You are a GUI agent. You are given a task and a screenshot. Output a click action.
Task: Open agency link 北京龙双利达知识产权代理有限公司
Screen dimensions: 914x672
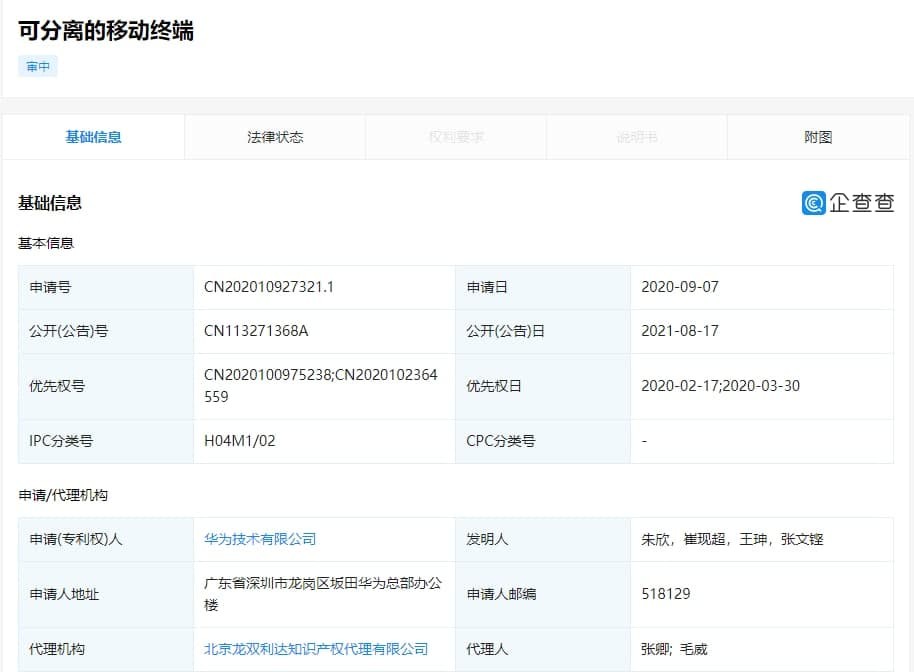316,649
